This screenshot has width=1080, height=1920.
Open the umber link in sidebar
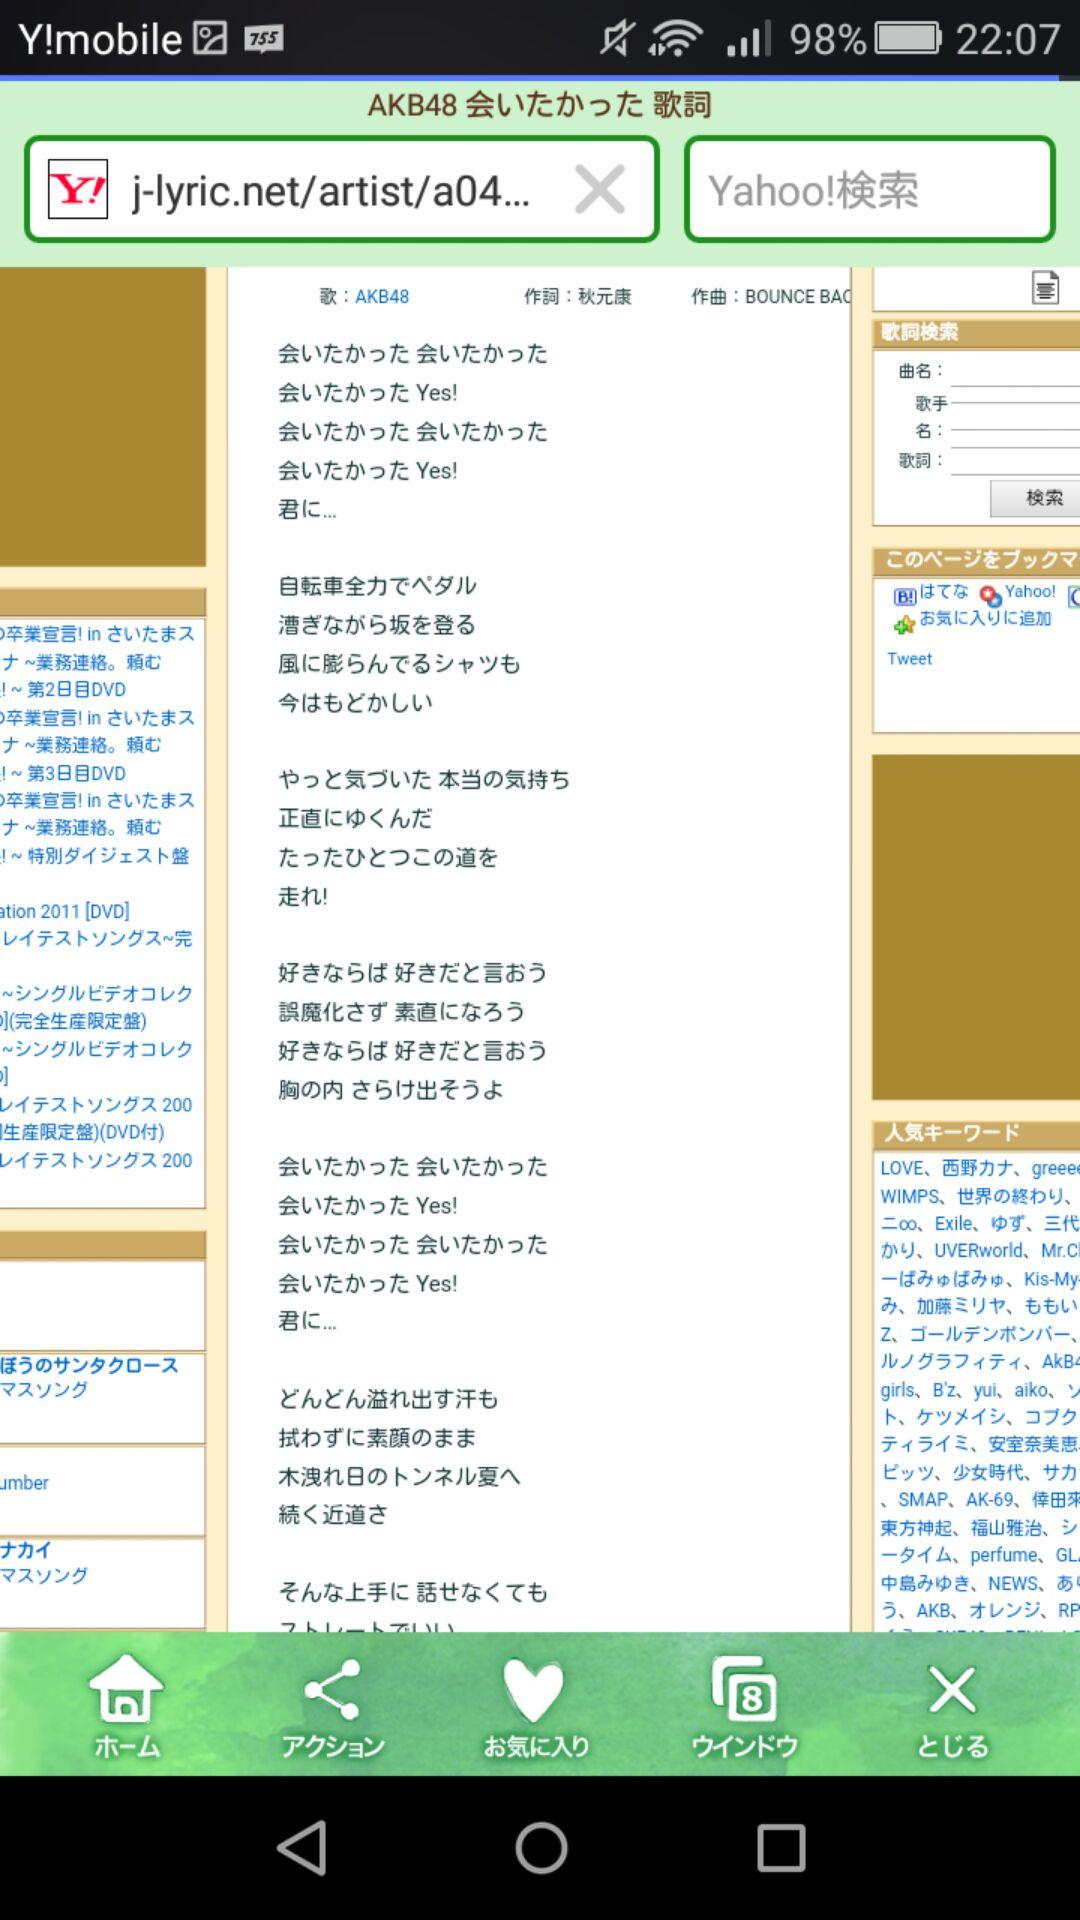24,1483
